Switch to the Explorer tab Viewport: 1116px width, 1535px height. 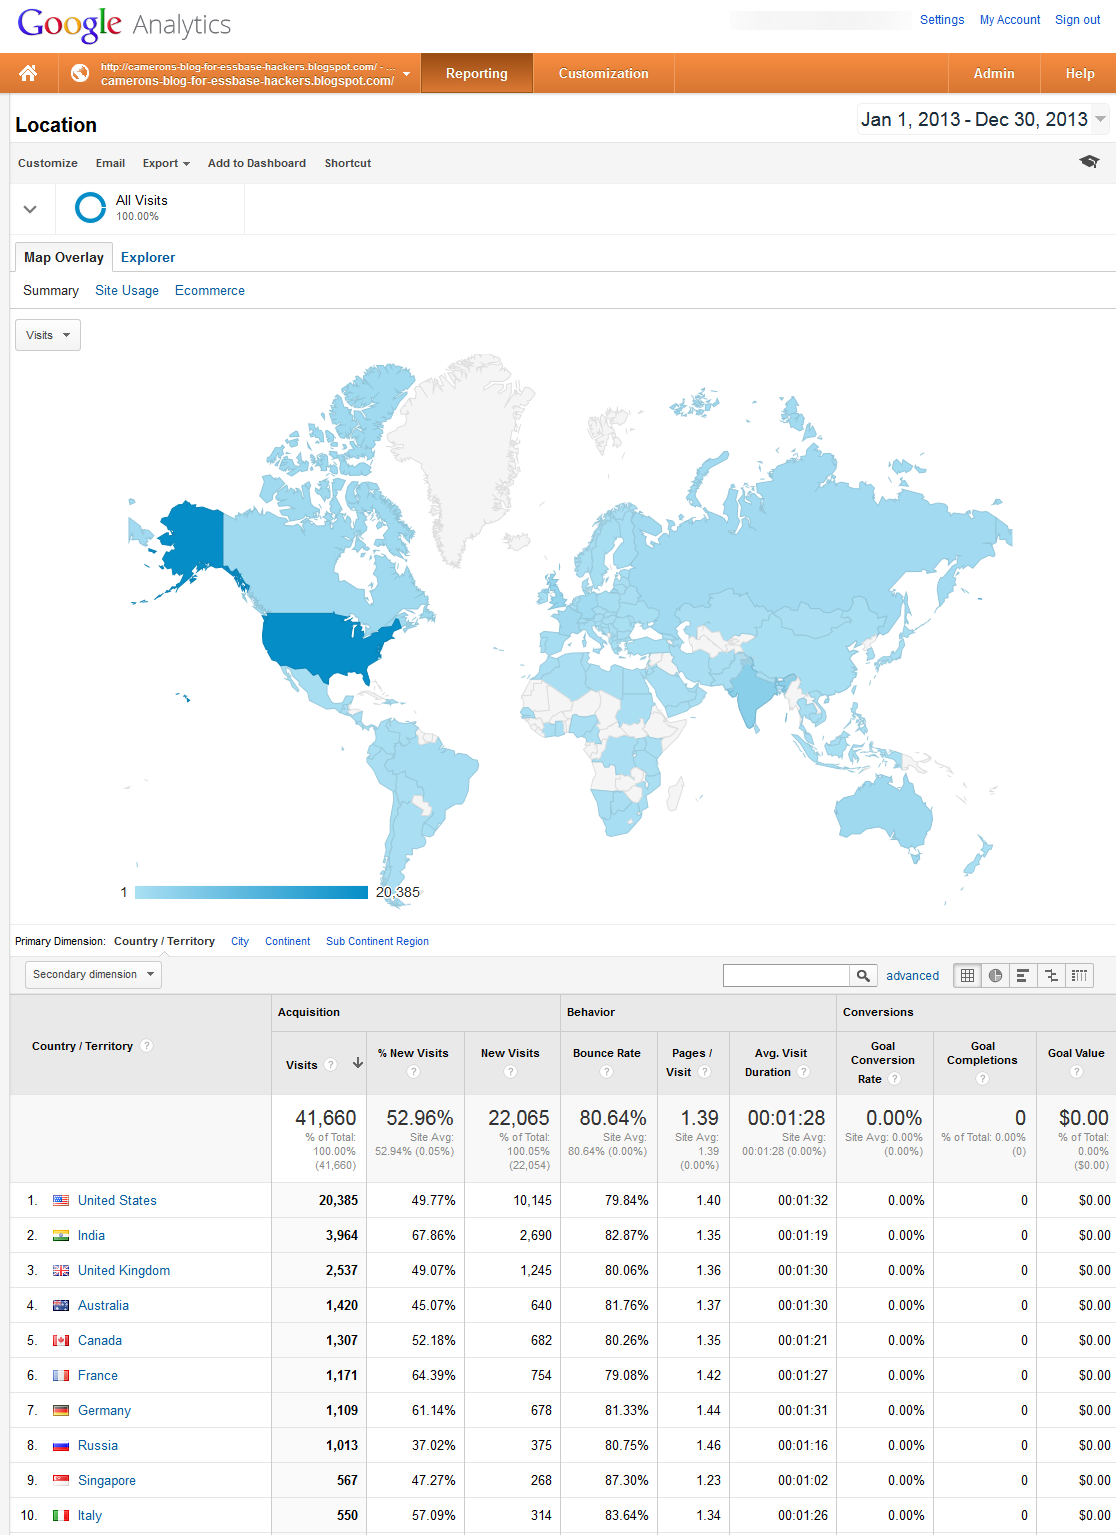(x=148, y=257)
